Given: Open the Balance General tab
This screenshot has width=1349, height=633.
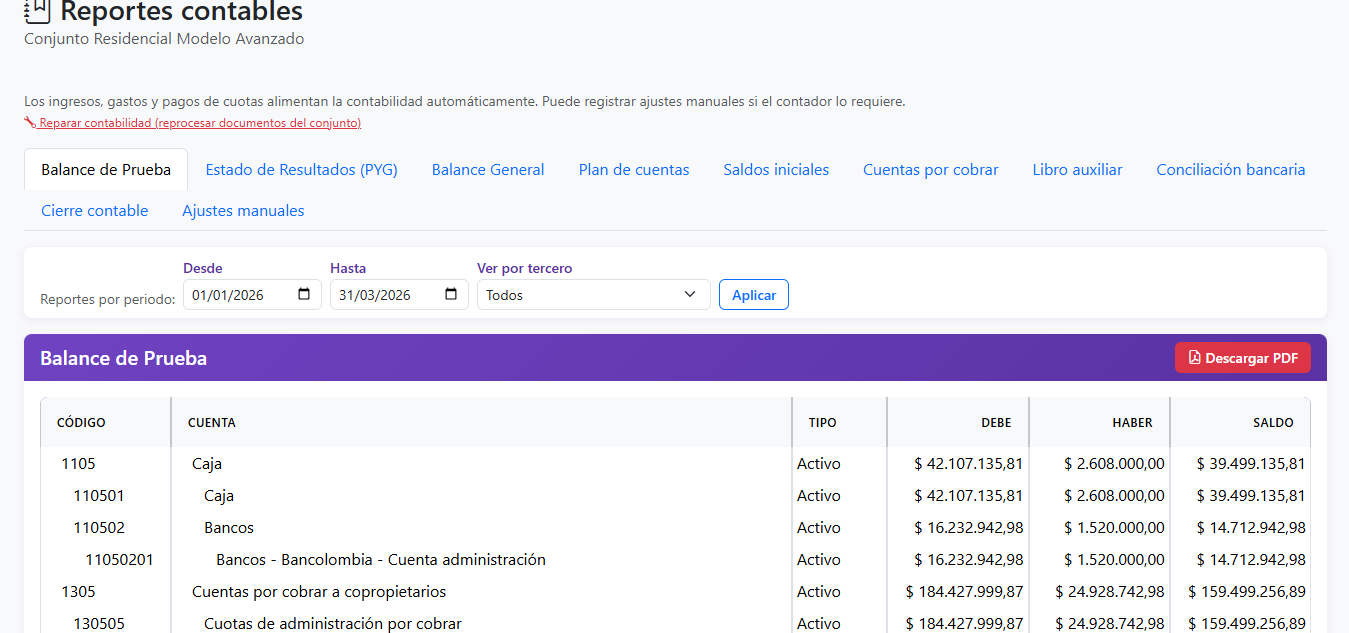Looking at the screenshot, I should 488,170.
